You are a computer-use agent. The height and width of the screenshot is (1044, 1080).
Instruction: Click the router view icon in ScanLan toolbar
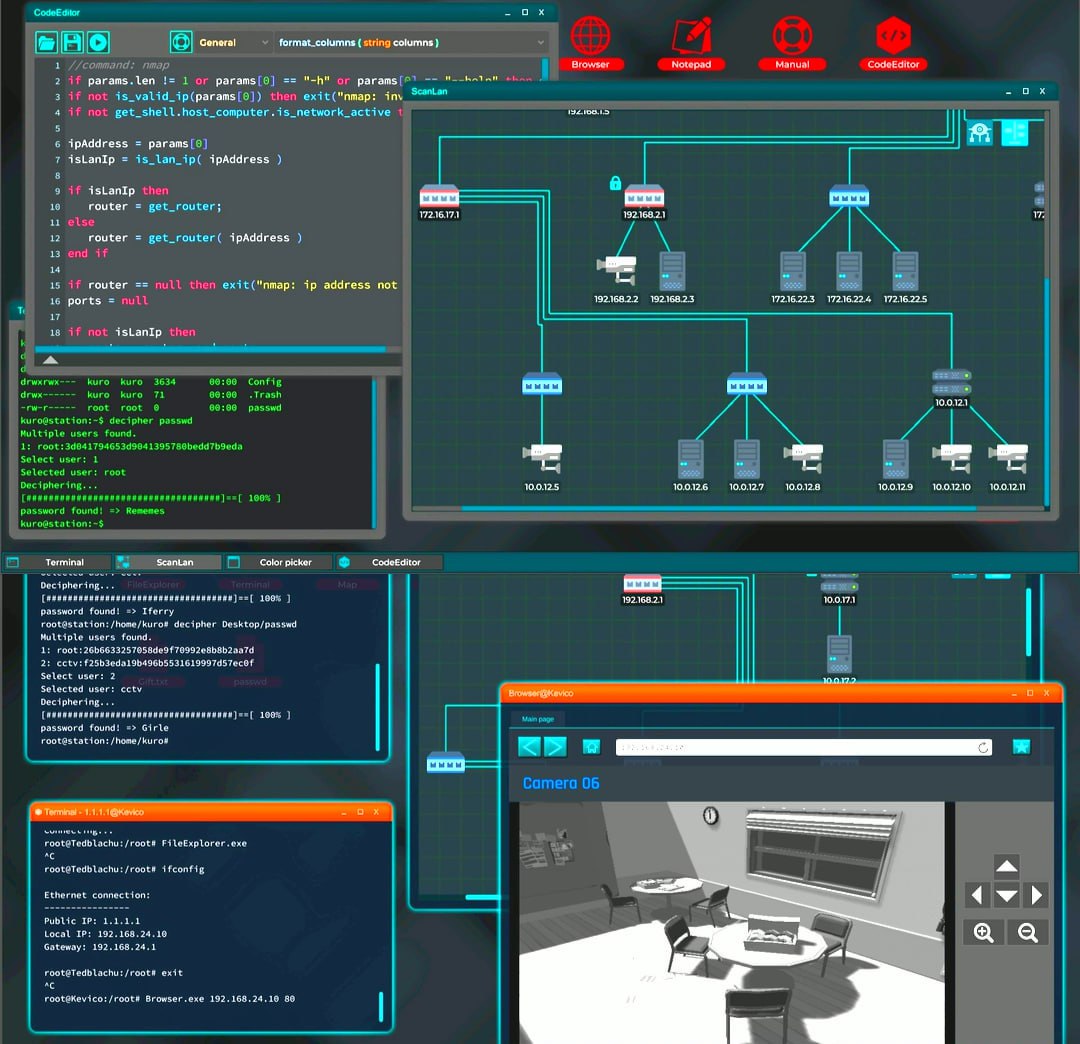[x=979, y=132]
